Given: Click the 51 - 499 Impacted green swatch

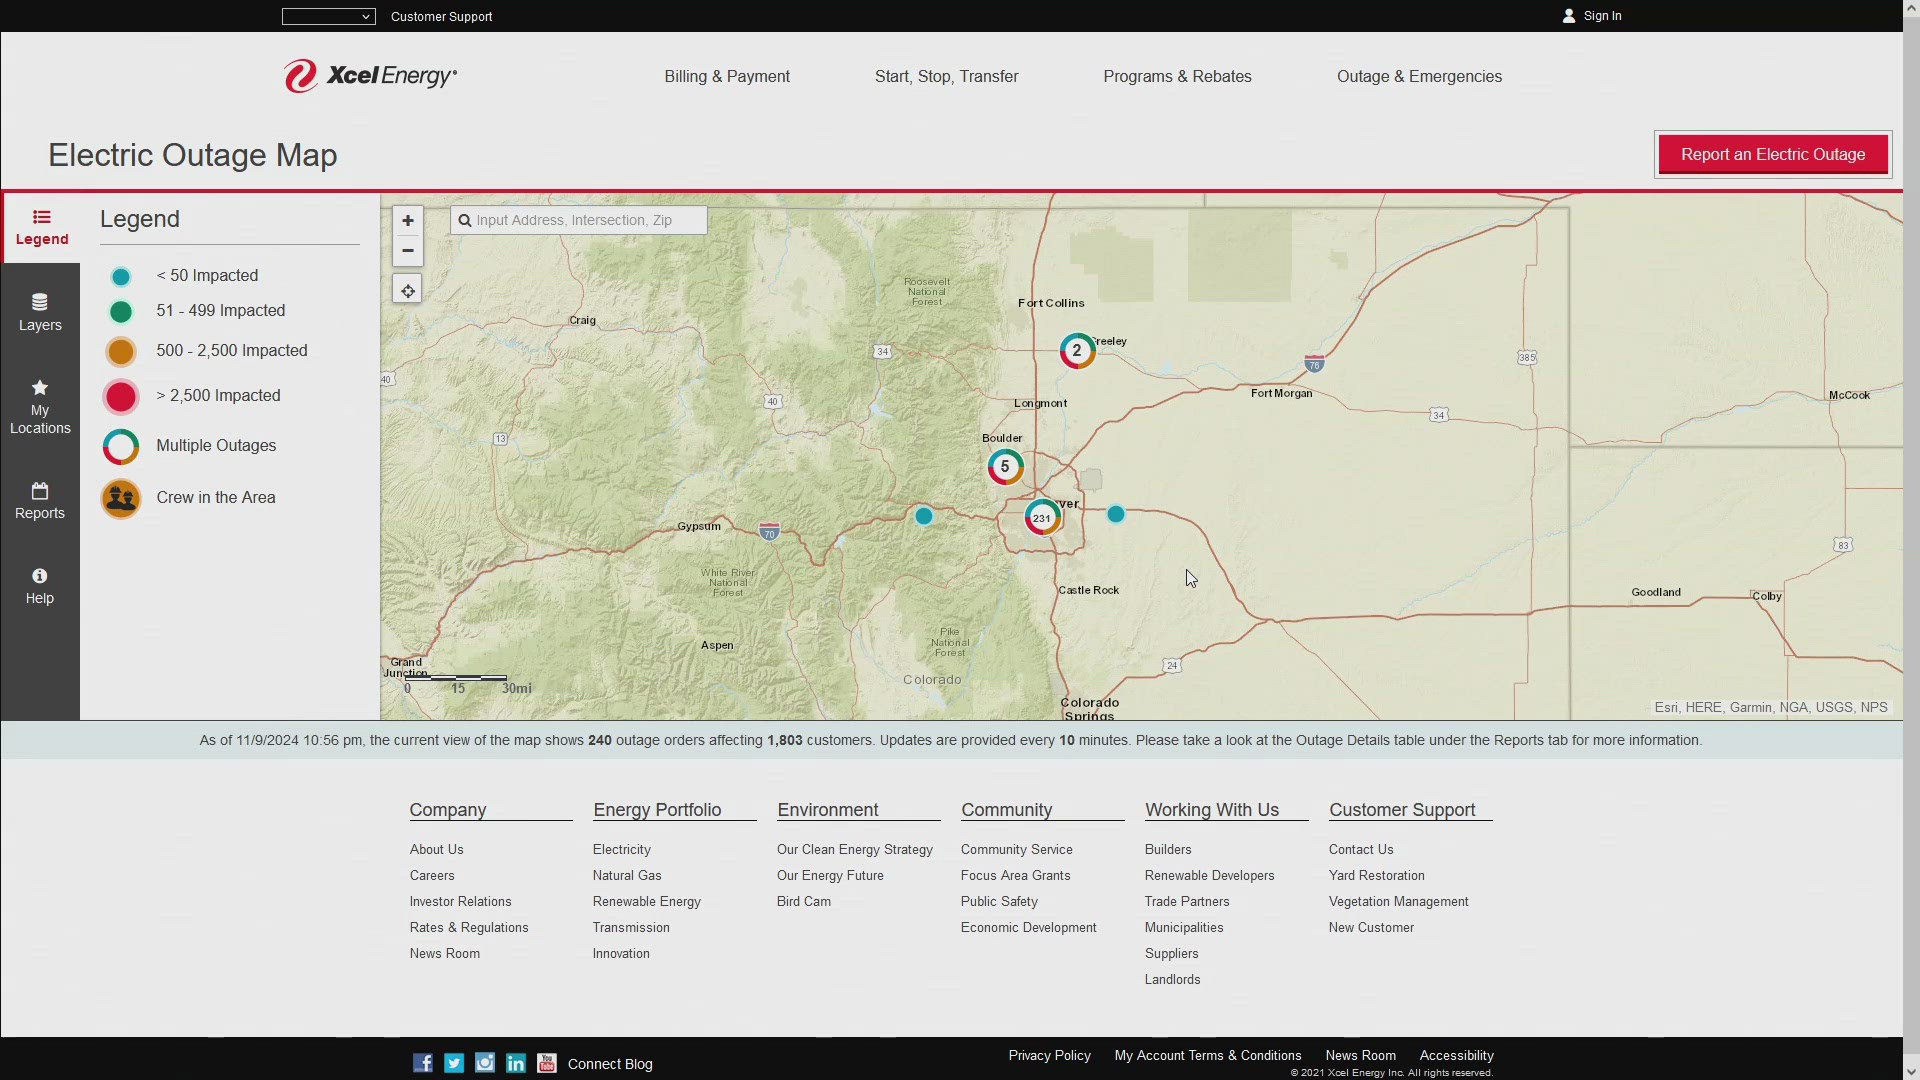Looking at the screenshot, I should [121, 312].
